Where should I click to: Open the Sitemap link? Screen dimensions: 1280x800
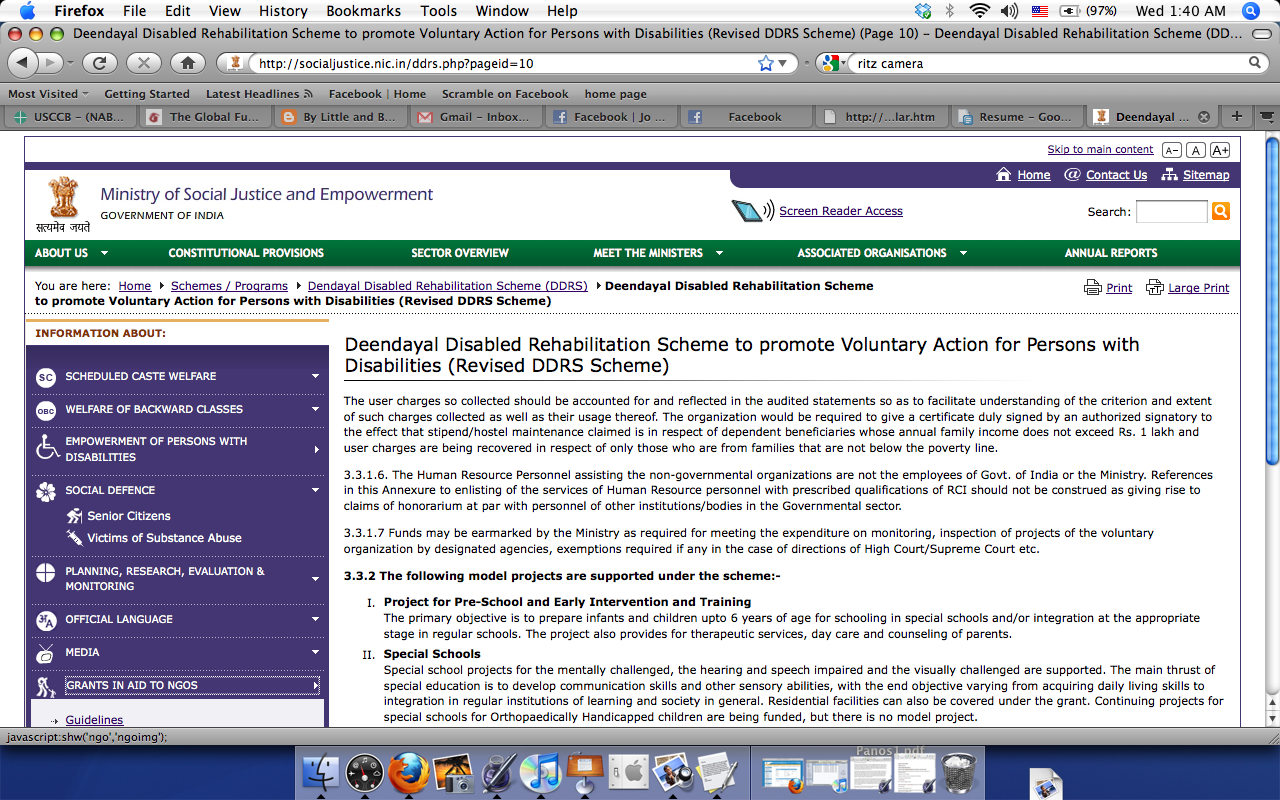tap(1206, 175)
